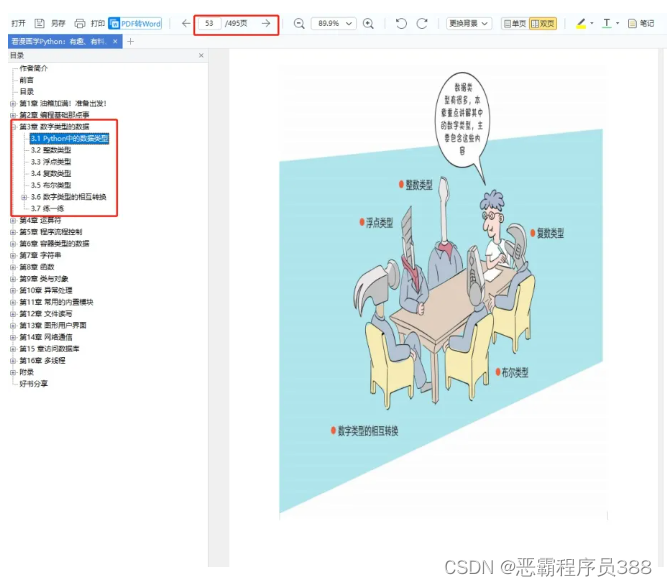The width and height of the screenshot is (667, 586).
Task: Click the comic illustration on the page
Action: [441, 293]
